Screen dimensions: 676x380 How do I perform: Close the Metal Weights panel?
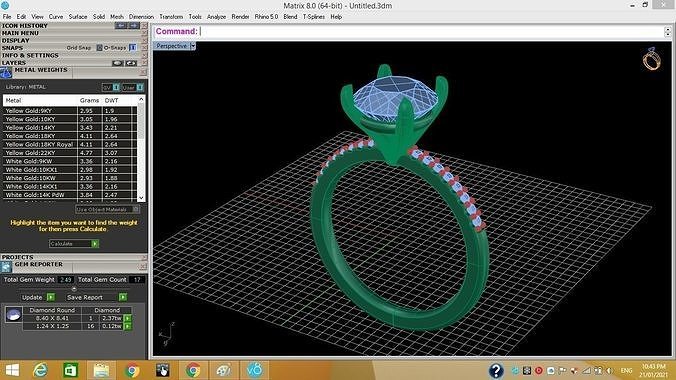click(x=144, y=72)
